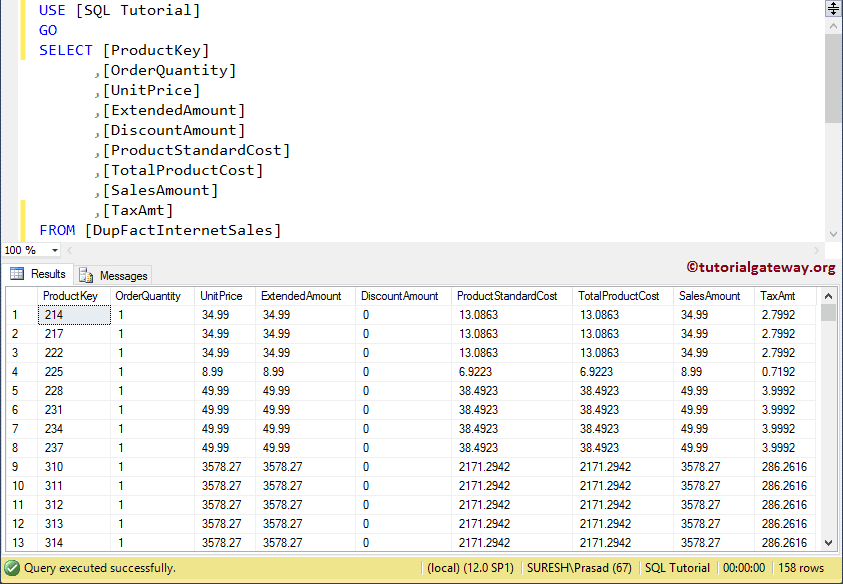Open the 100% zoom level dropdown
Image resolution: width=843 pixels, height=584 pixels.
tap(55, 250)
